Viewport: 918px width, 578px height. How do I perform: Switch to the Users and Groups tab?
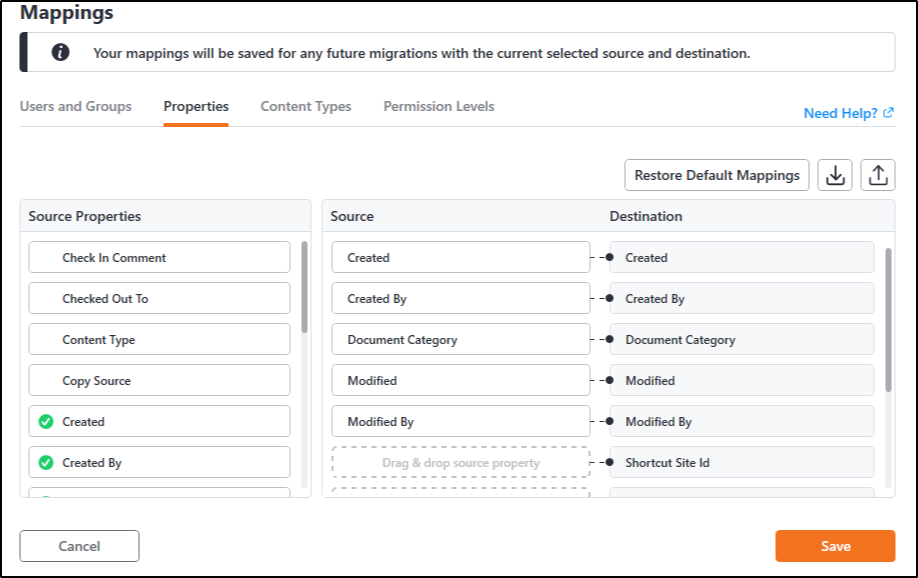click(x=76, y=106)
